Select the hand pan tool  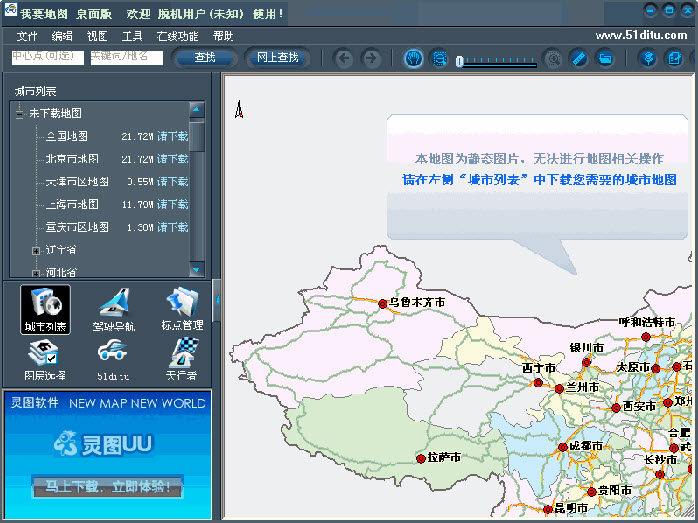pyautogui.click(x=413, y=58)
